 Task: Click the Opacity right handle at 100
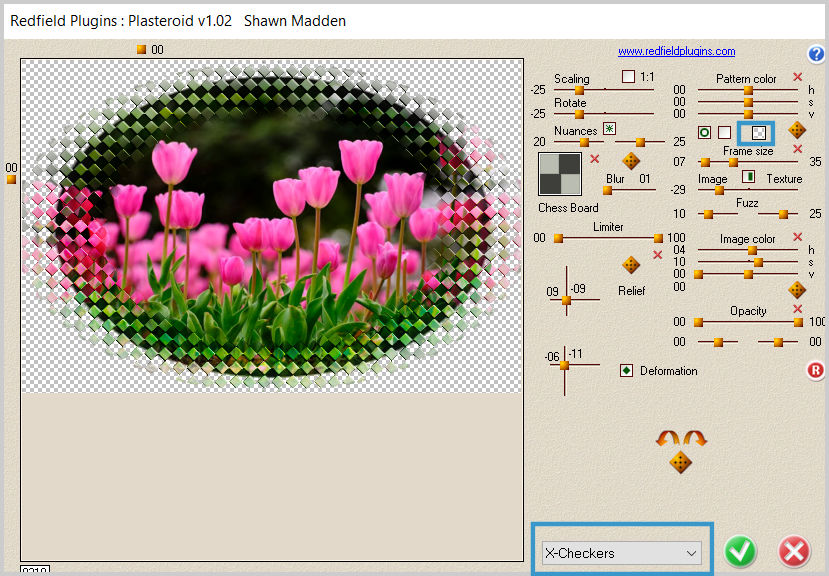798,322
